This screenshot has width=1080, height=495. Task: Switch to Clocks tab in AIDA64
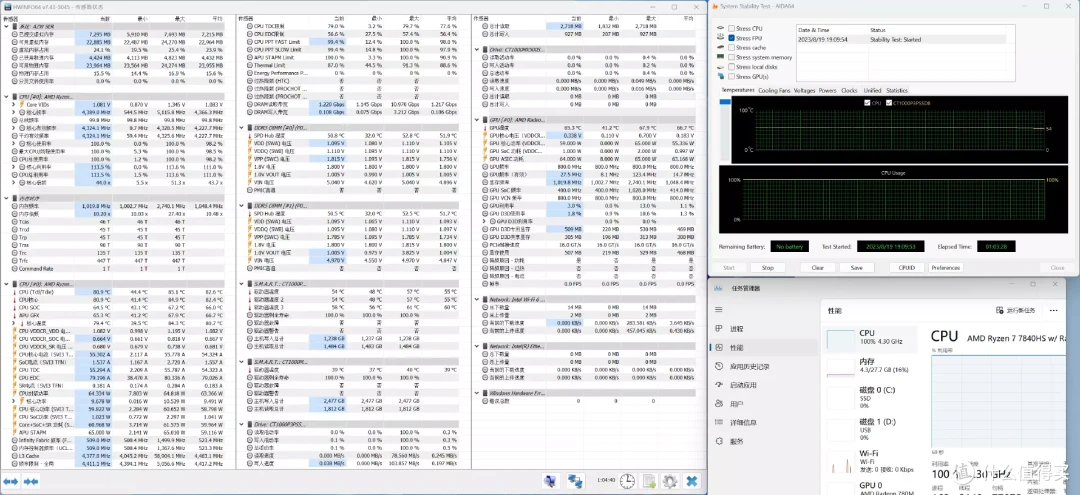(x=849, y=90)
